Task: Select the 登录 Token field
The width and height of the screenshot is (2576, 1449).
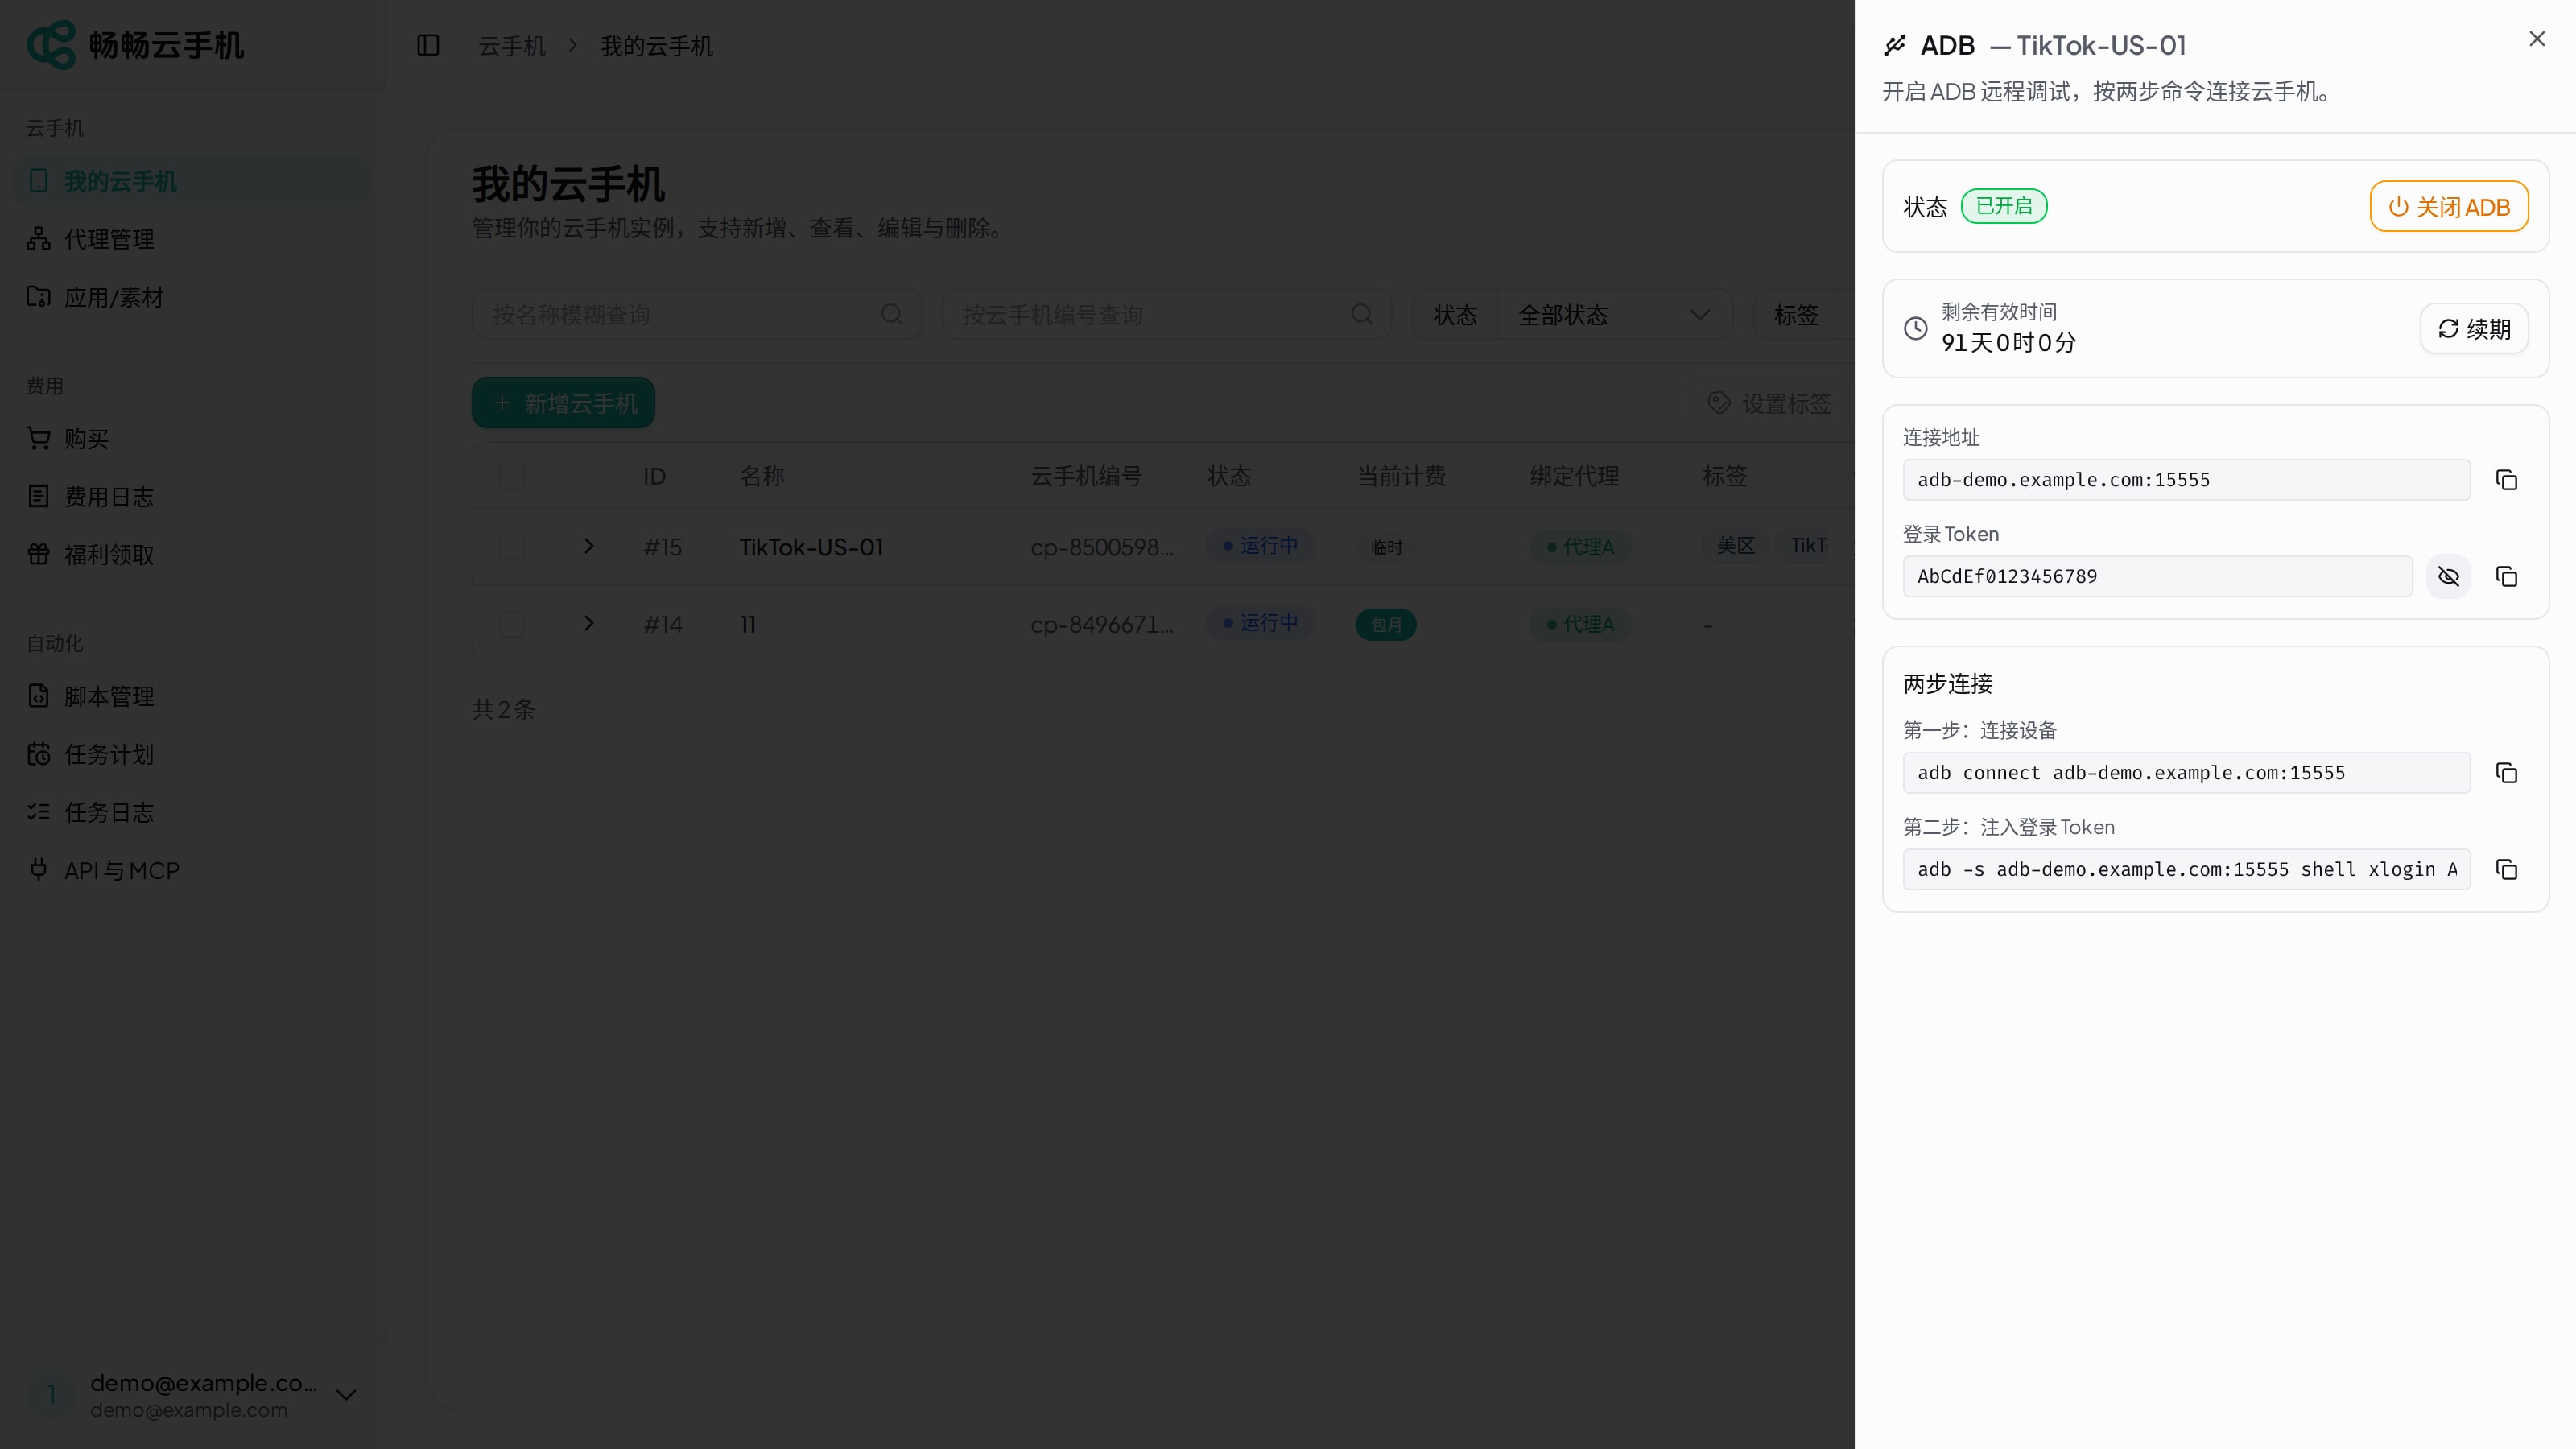Action: (x=2157, y=576)
